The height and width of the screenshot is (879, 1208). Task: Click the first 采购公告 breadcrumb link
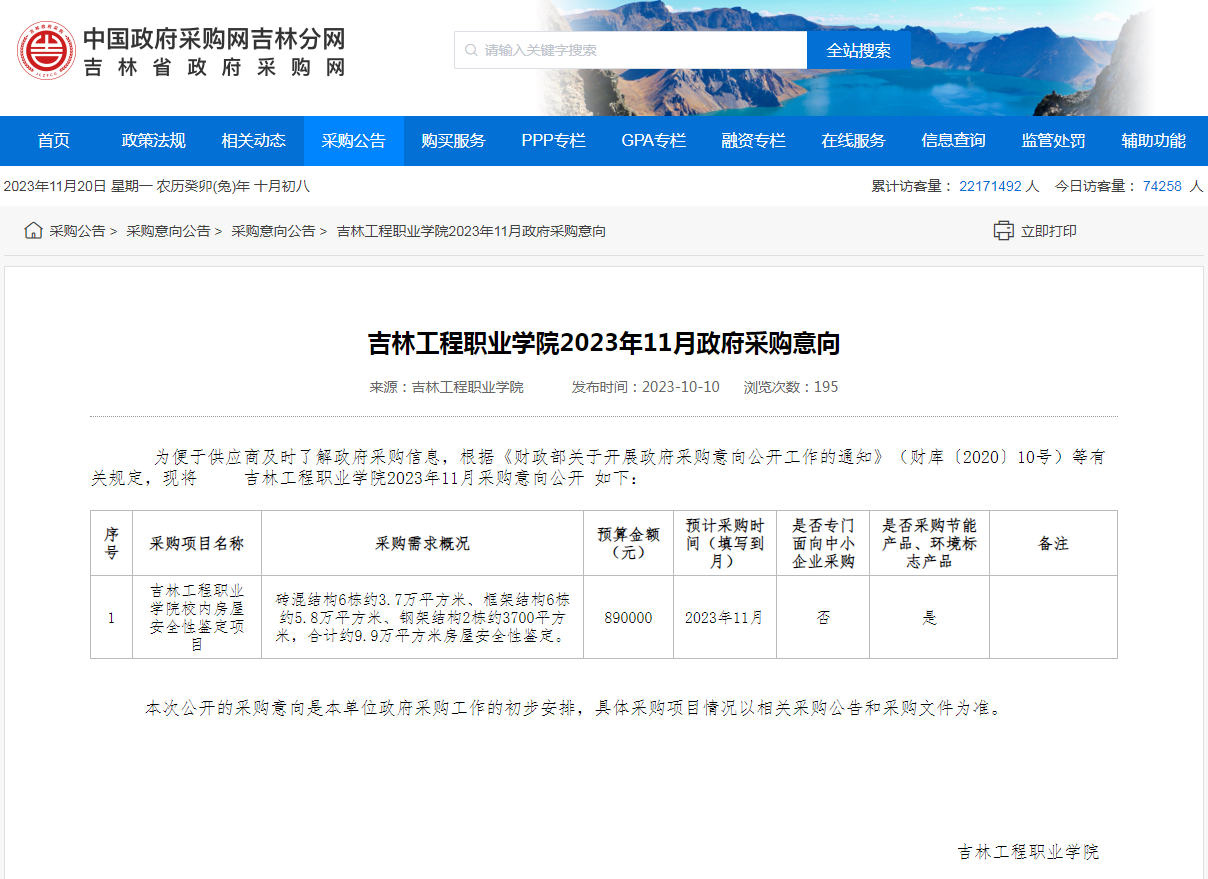coord(77,231)
